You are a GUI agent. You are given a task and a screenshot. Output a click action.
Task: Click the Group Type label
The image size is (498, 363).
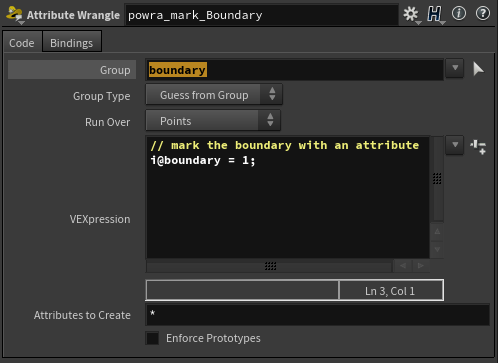pos(102,96)
